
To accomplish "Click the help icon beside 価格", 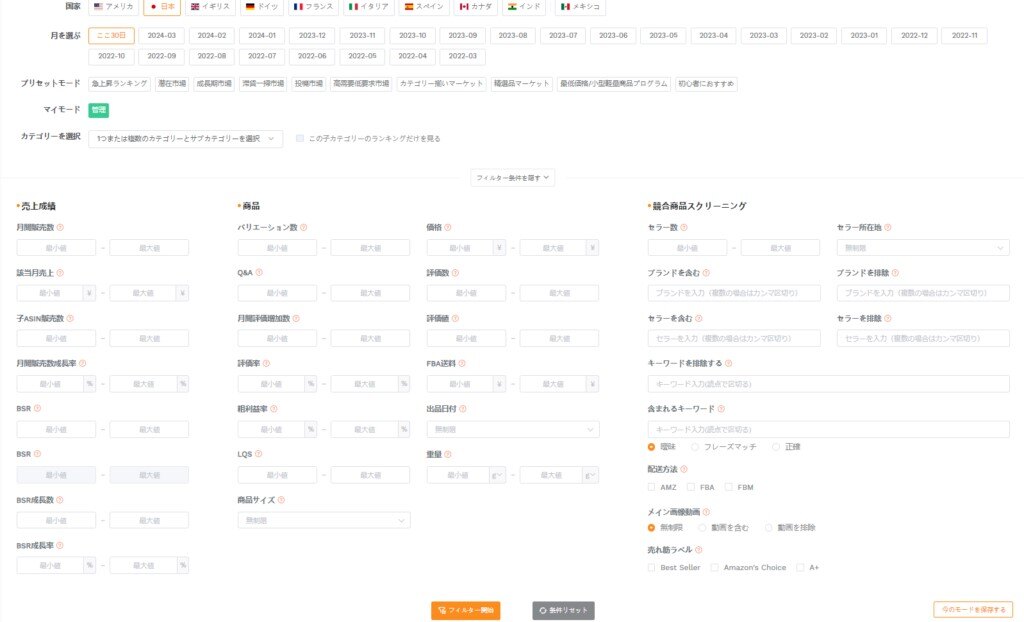I will pyautogui.click(x=447, y=228).
